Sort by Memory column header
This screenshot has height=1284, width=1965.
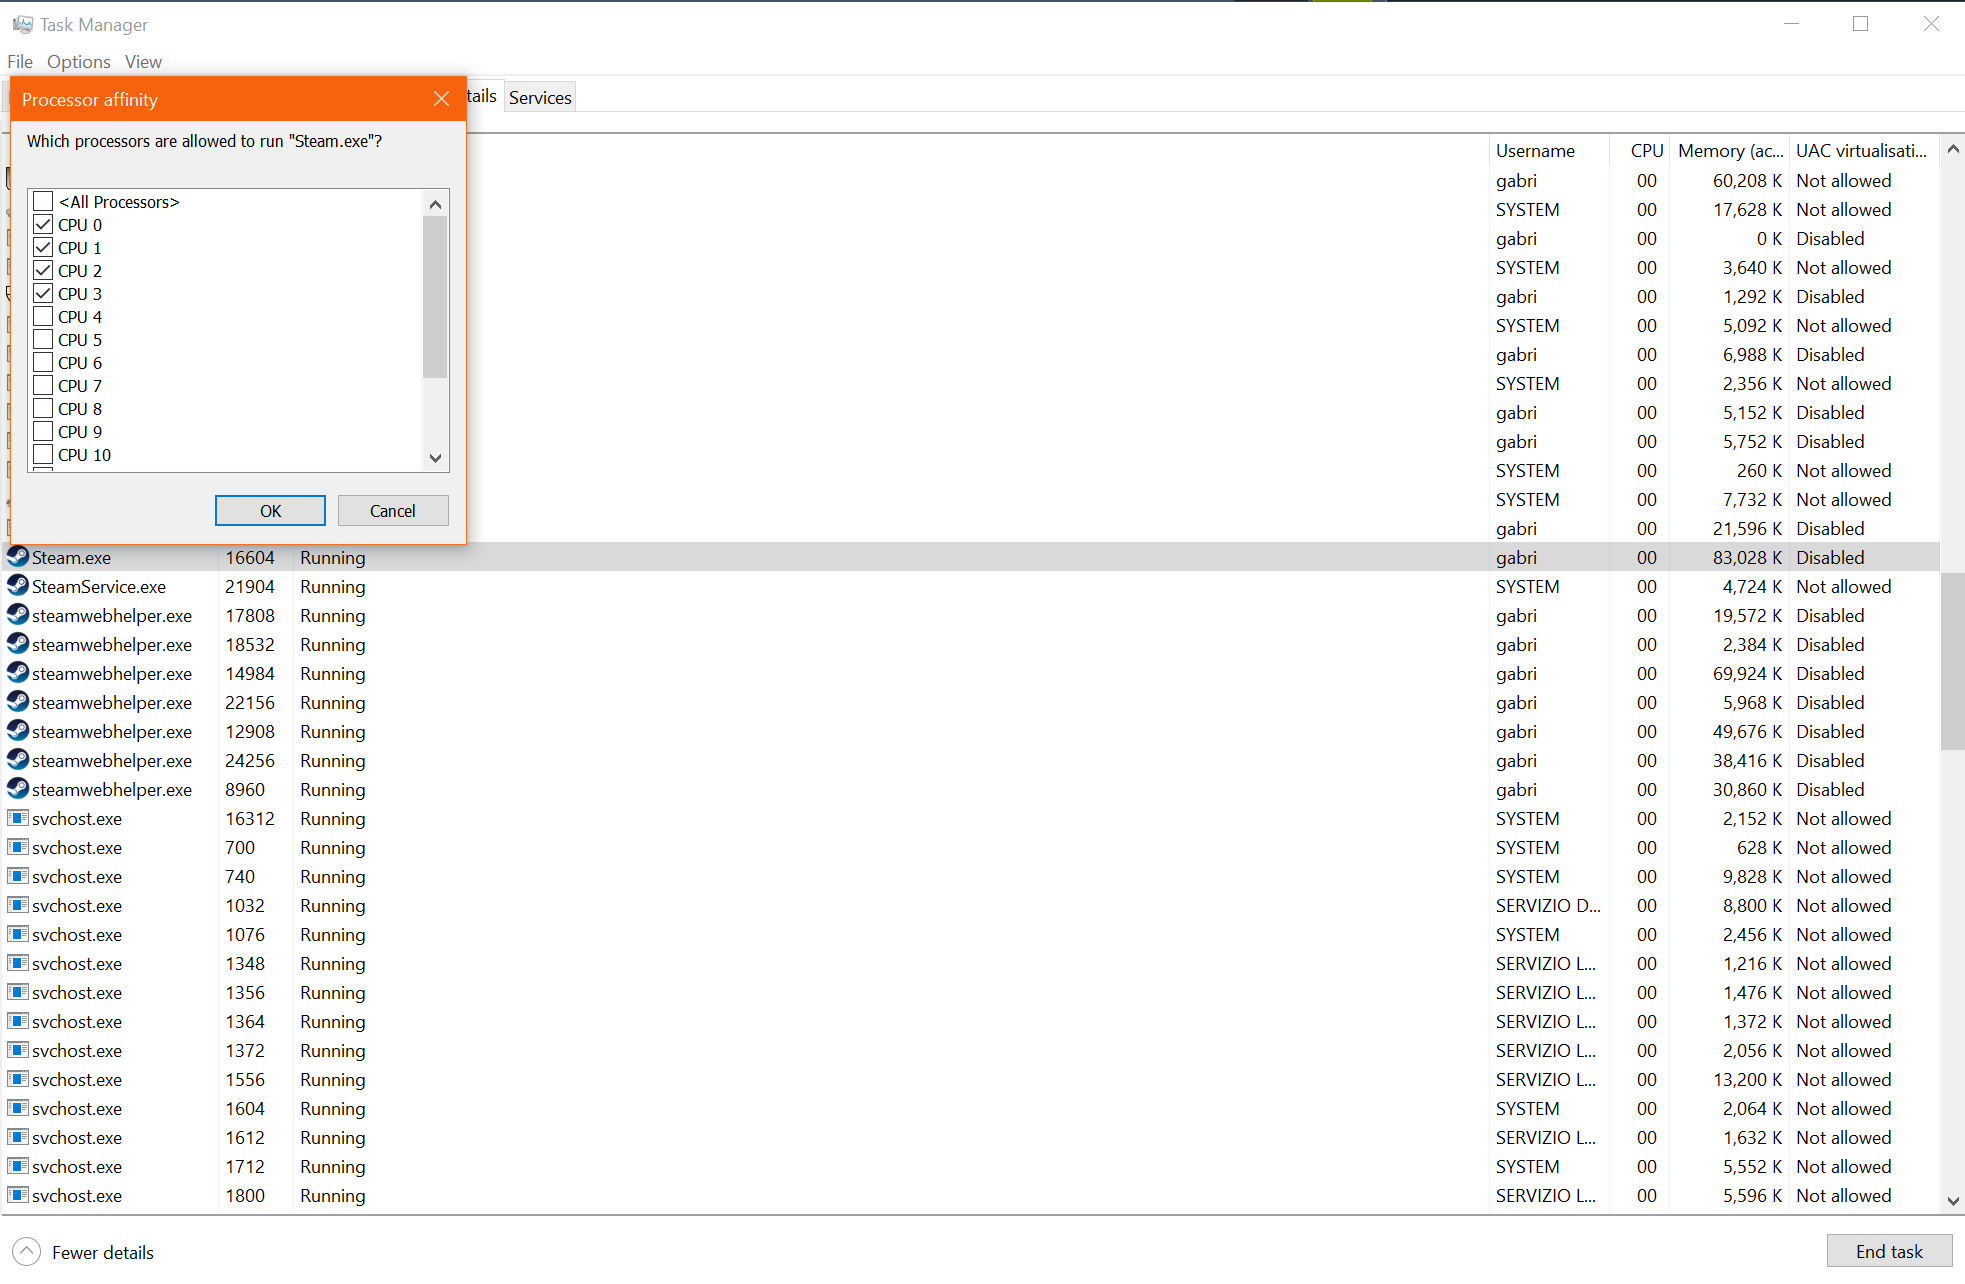(x=1729, y=151)
